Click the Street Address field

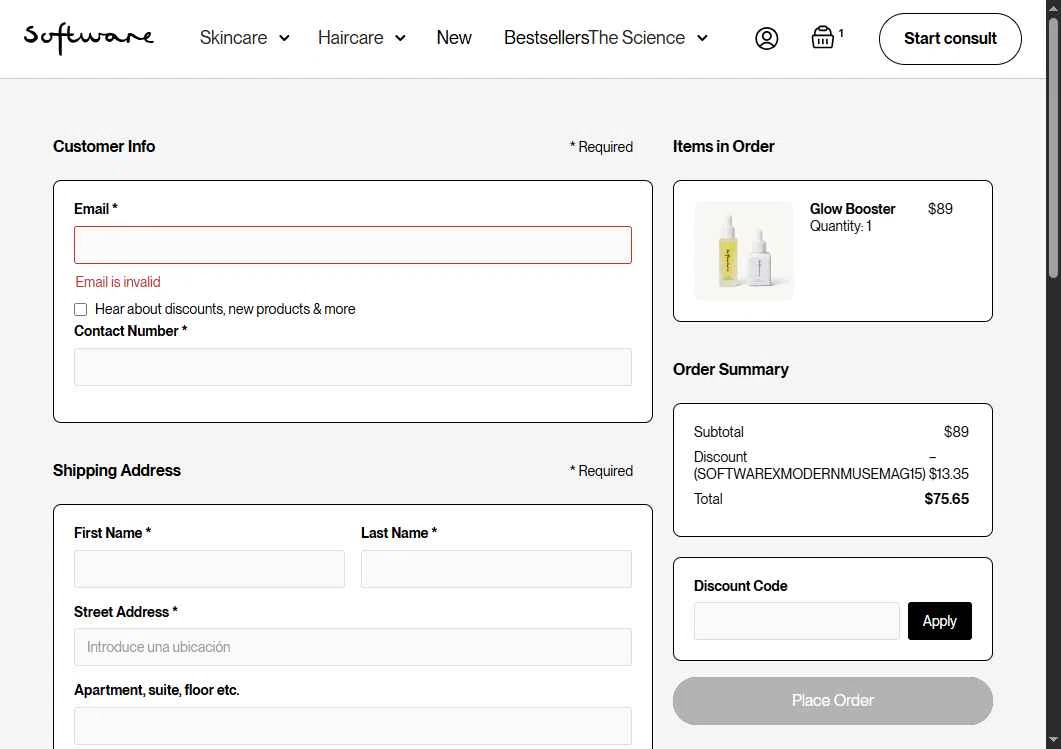tap(353, 647)
